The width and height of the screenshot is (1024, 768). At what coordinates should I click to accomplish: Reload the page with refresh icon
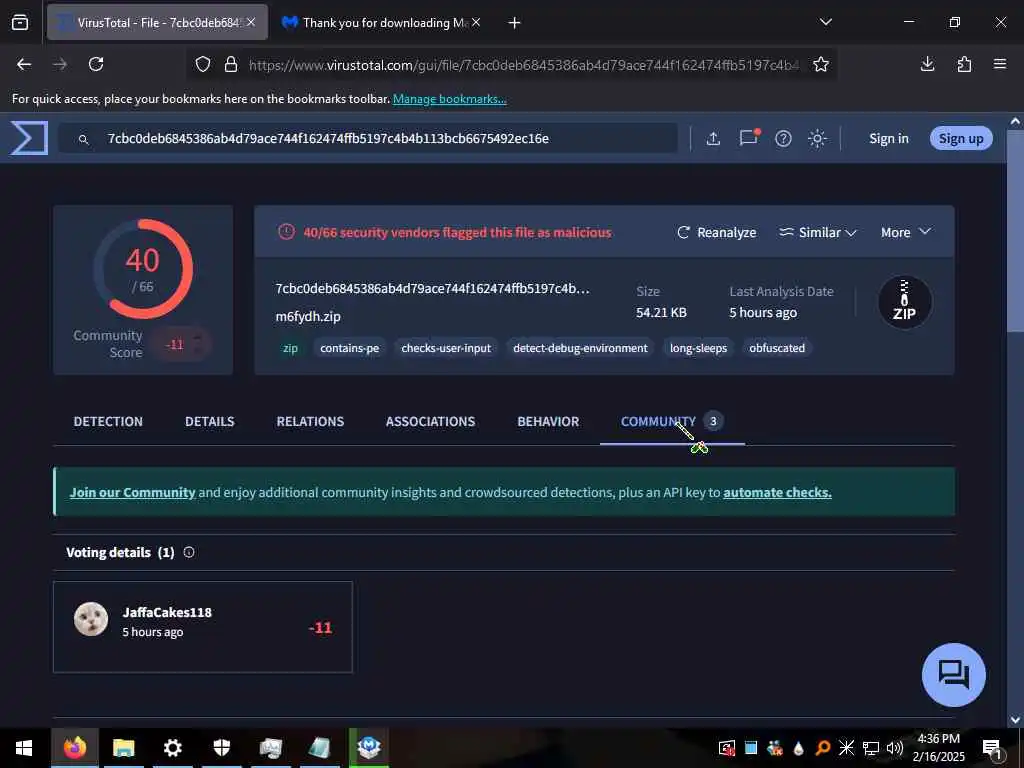click(96, 64)
